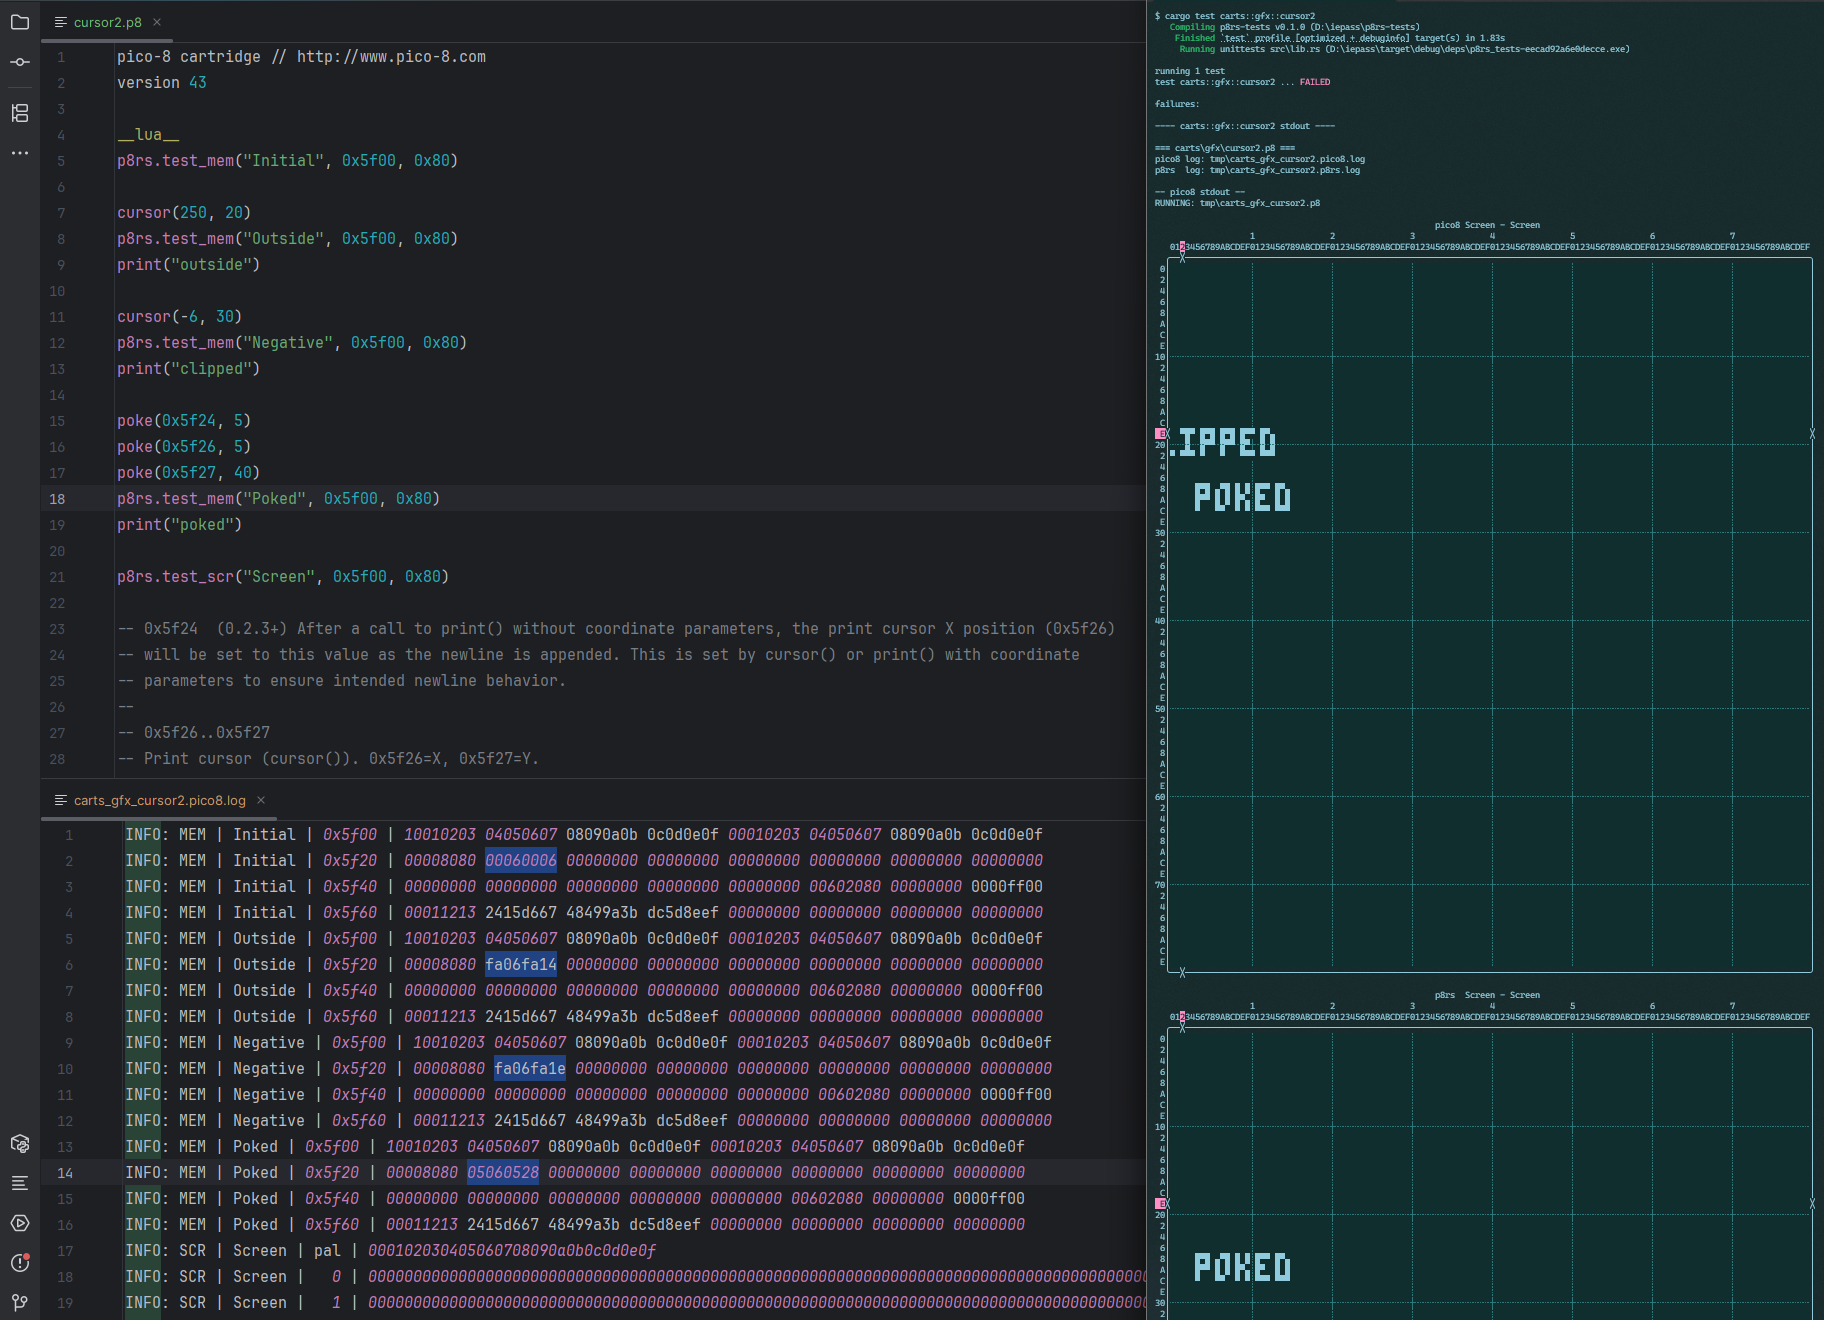Click the pico-8.com URL in line 1
This screenshot has width=1824, height=1320.
[391, 57]
